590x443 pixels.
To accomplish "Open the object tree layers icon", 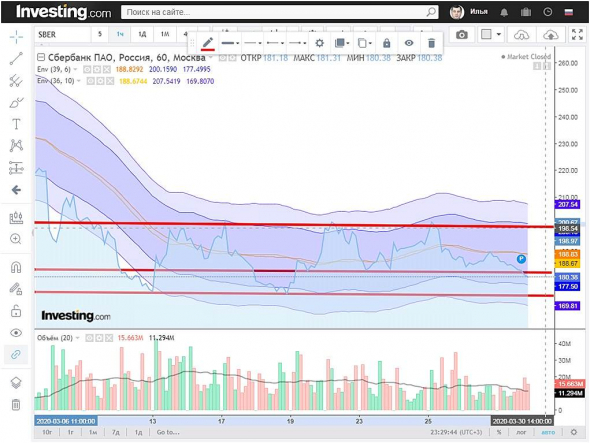I will [16, 383].
